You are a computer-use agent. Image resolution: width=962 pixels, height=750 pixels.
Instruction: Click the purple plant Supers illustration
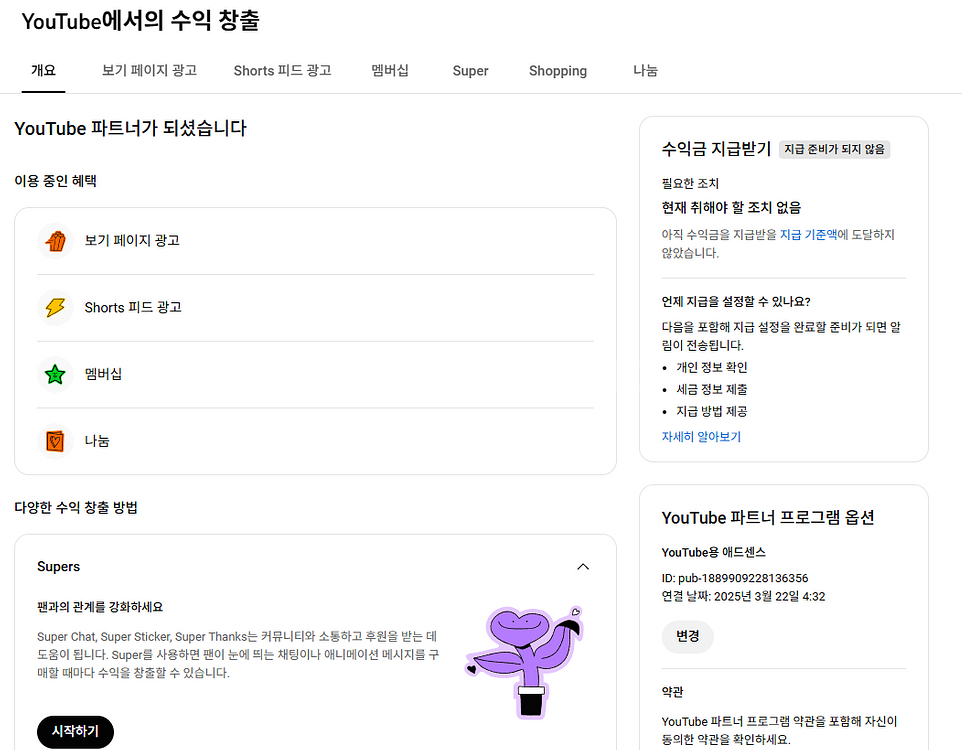tap(525, 662)
